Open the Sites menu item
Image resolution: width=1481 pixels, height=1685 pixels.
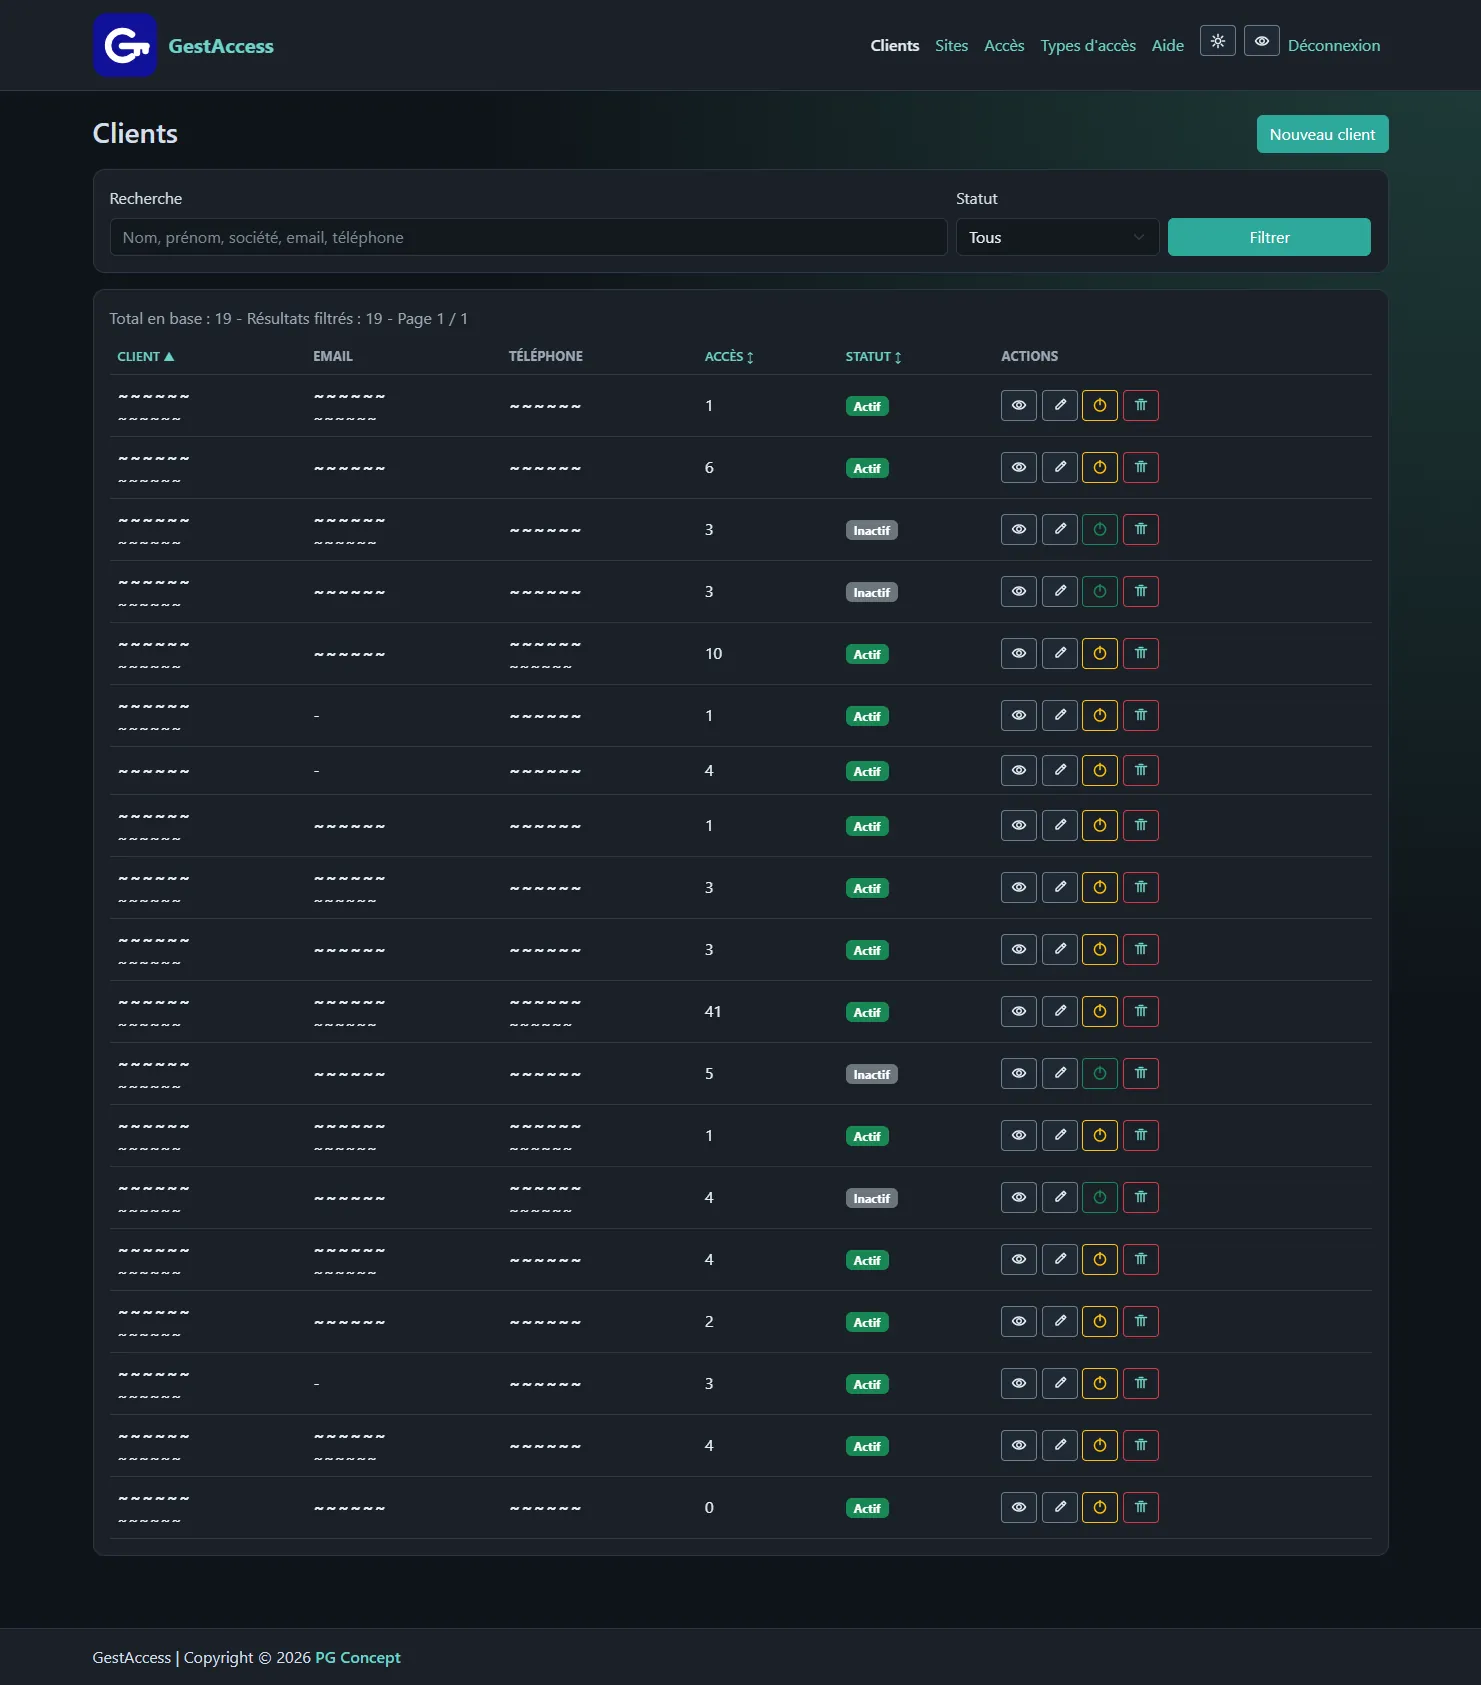pos(951,45)
